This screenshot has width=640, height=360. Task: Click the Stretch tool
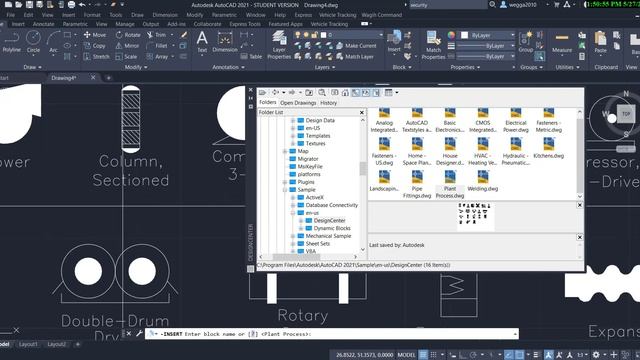97,57
